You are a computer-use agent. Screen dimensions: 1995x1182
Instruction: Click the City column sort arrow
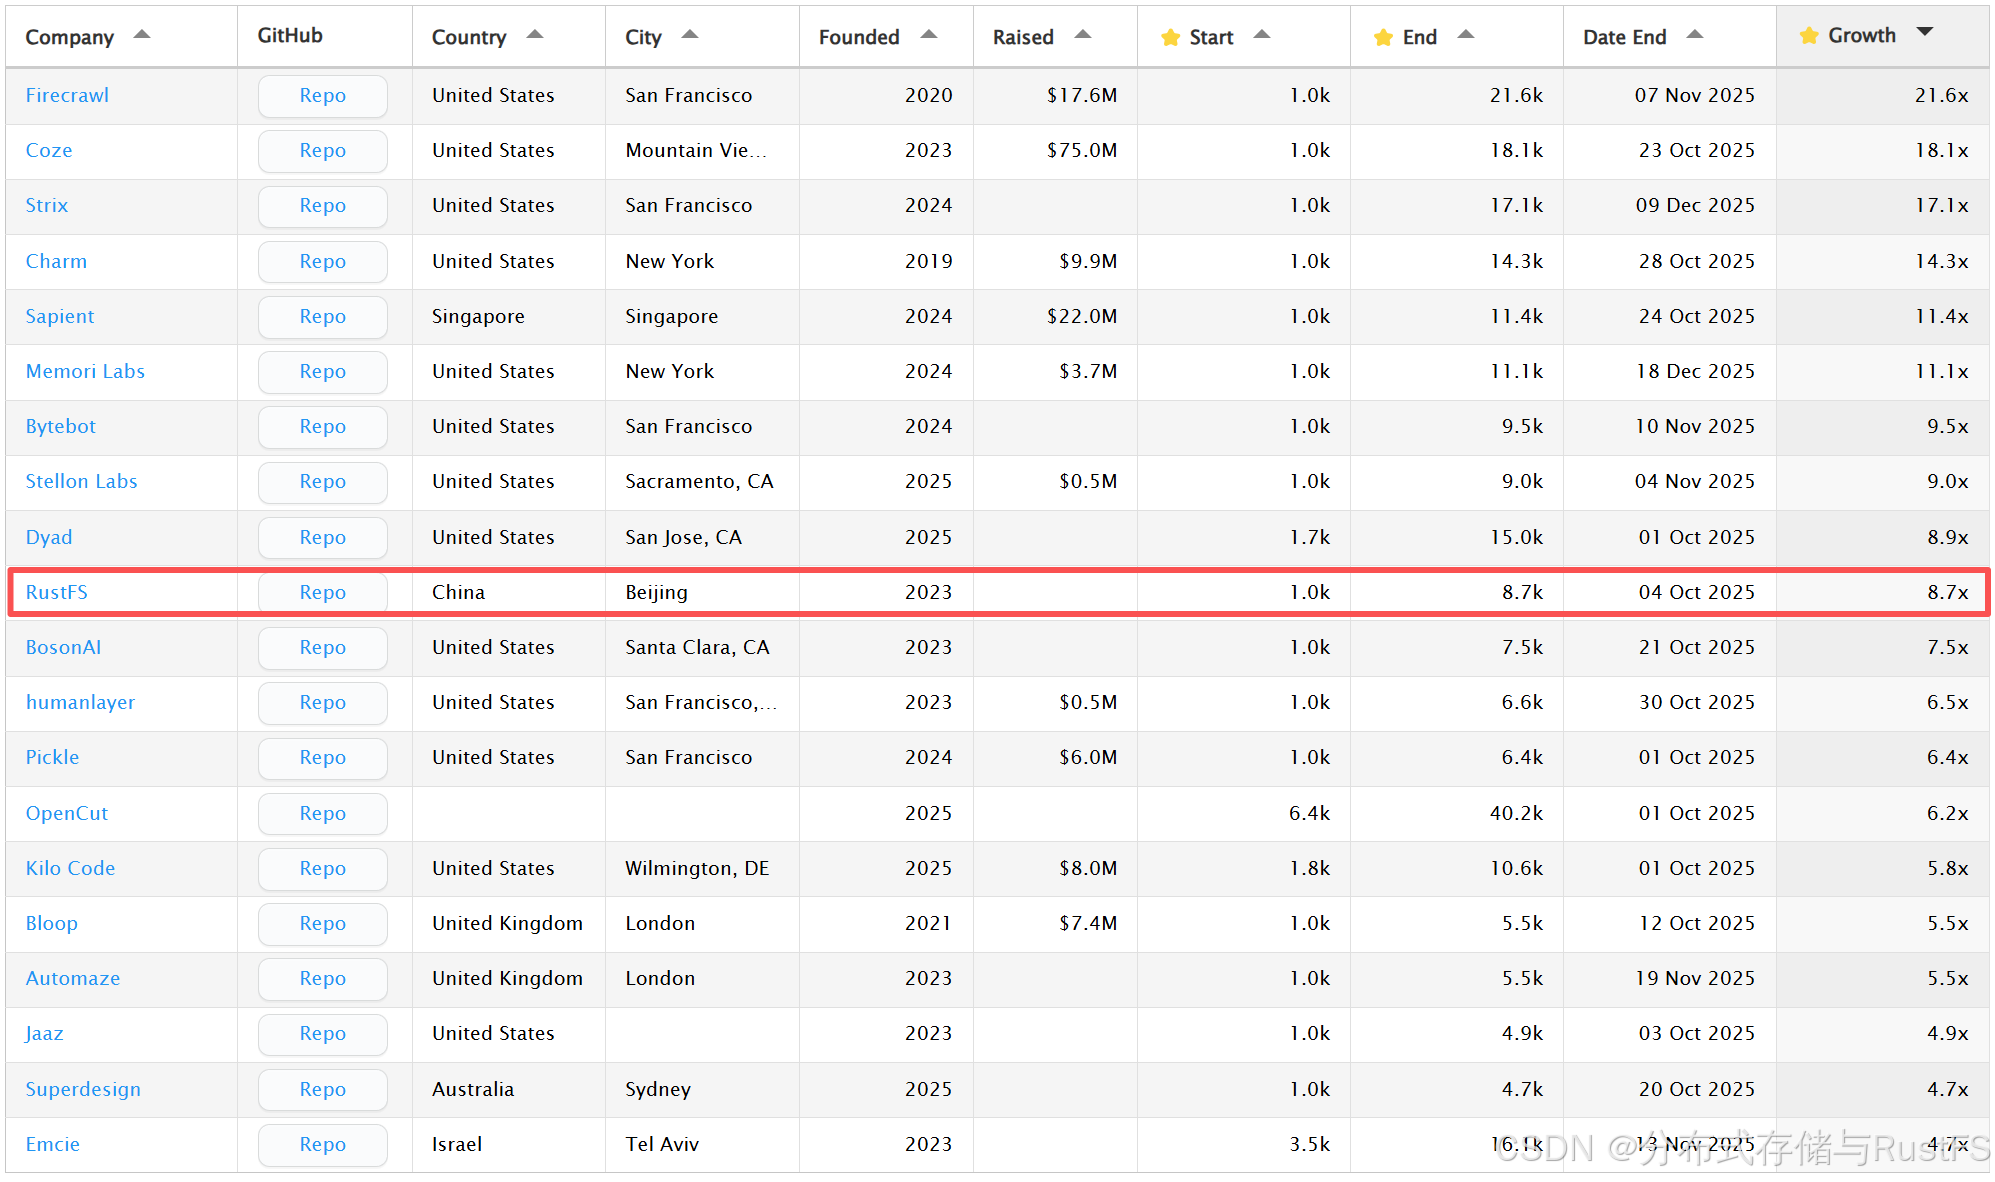tap(690, 35)
